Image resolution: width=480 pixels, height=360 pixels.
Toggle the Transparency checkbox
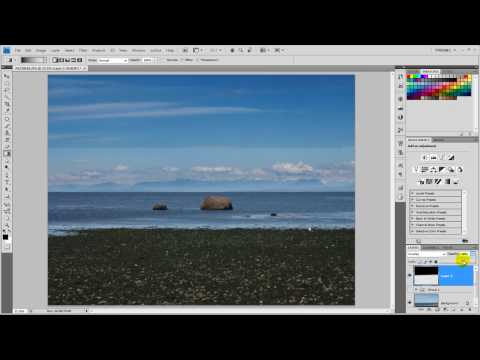[197, 60]
